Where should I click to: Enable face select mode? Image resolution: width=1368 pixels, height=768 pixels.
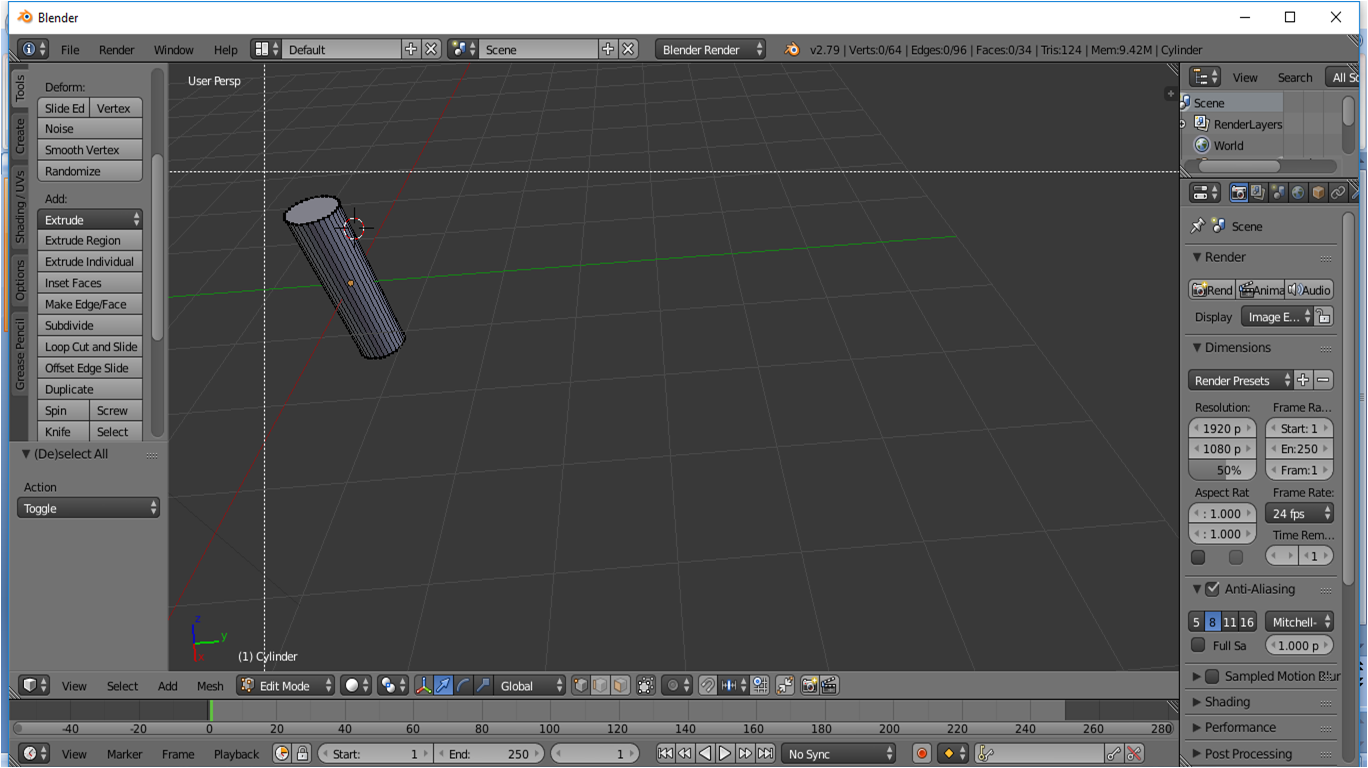(621, 685)
